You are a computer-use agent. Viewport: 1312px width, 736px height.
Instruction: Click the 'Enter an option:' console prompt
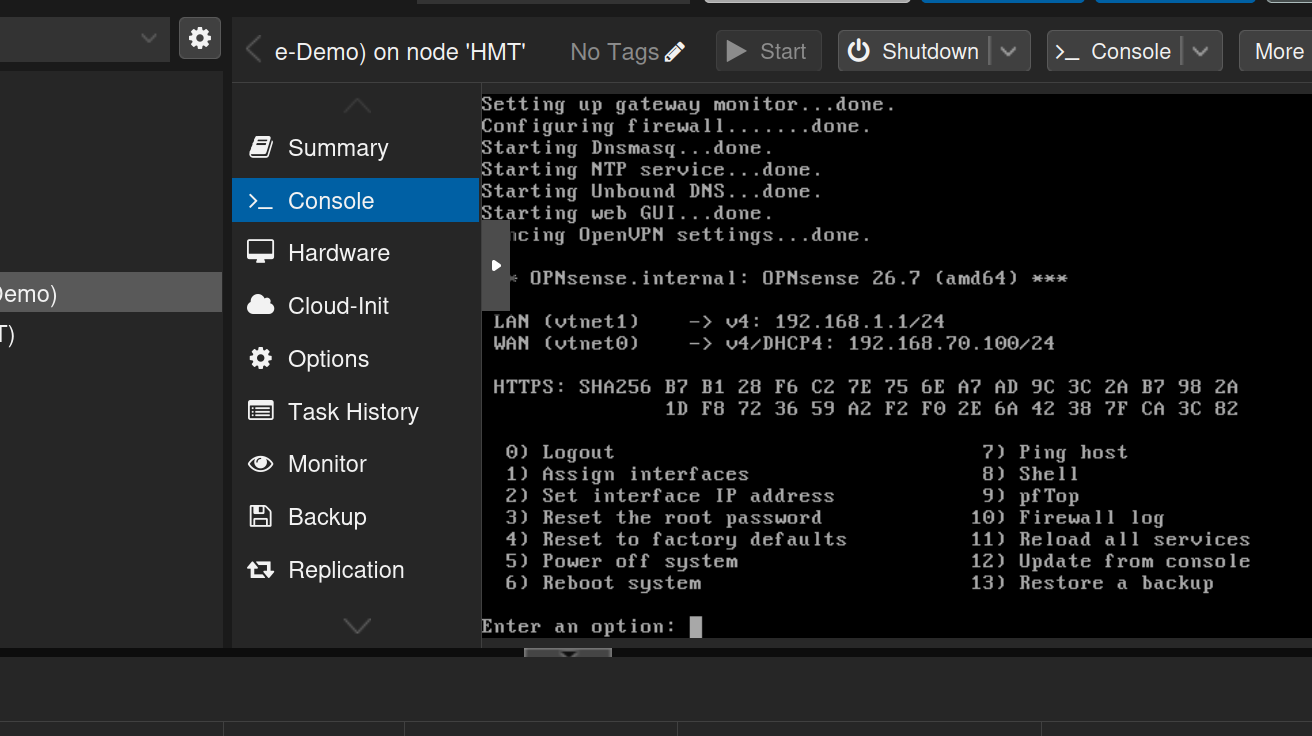579,627
